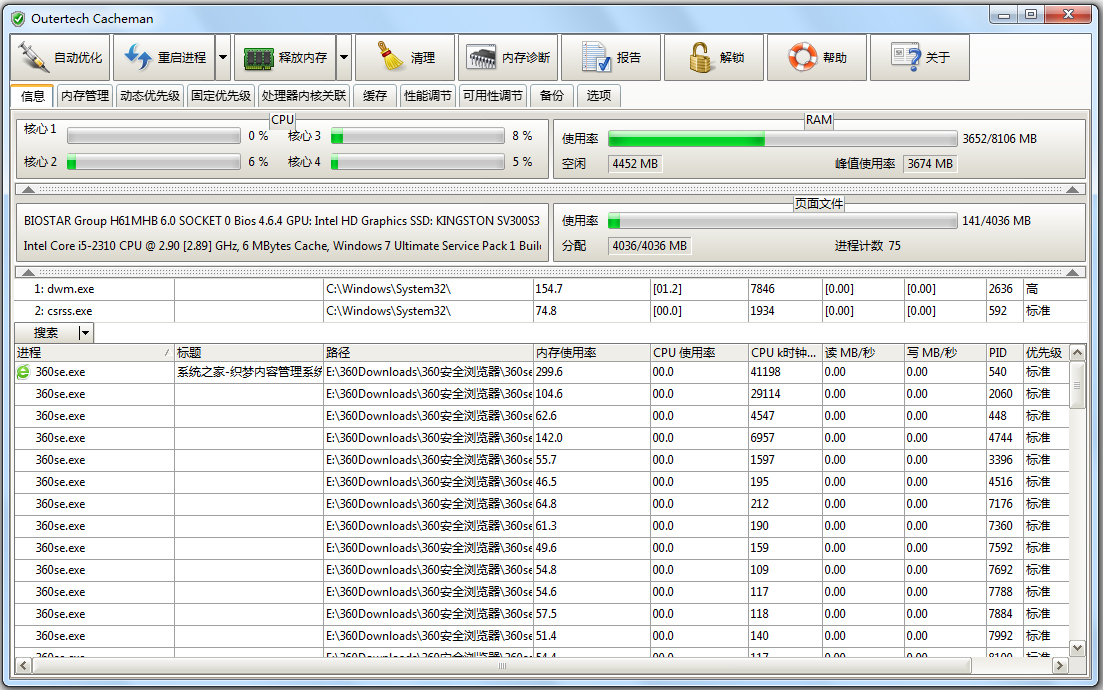
Task: Select the process row with PID 7176
Action: tap(542, 504)
